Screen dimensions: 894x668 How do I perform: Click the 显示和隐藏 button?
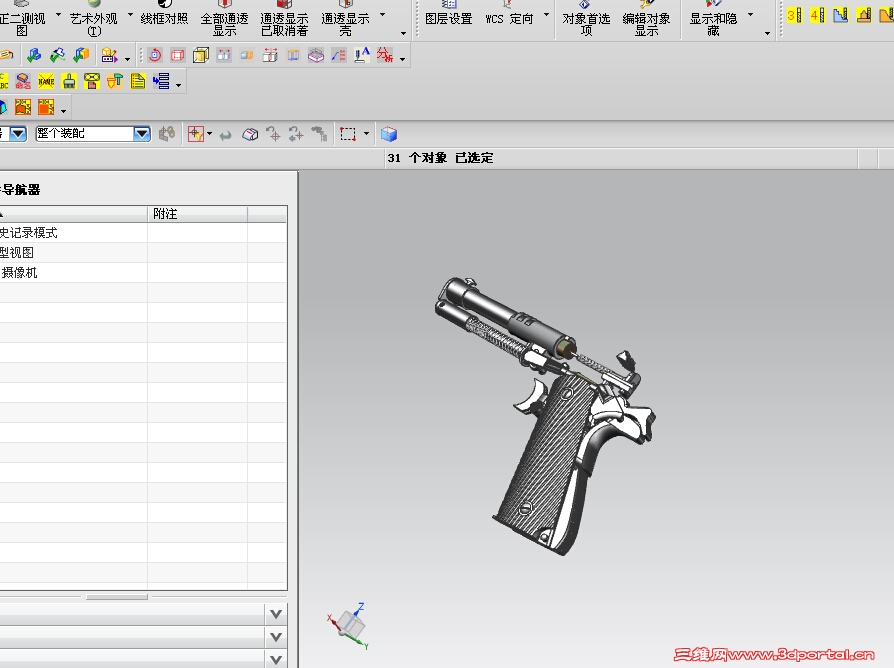tap(713, 19)
